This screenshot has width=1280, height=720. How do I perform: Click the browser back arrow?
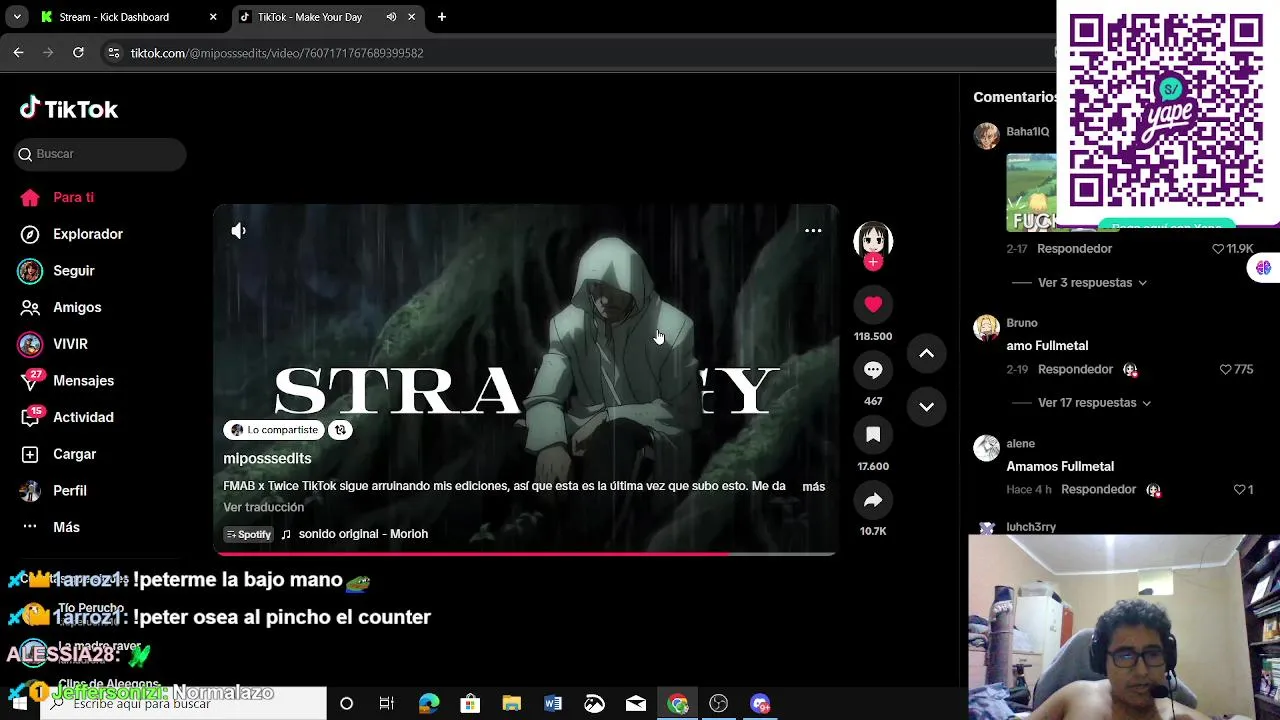point(18,53)
